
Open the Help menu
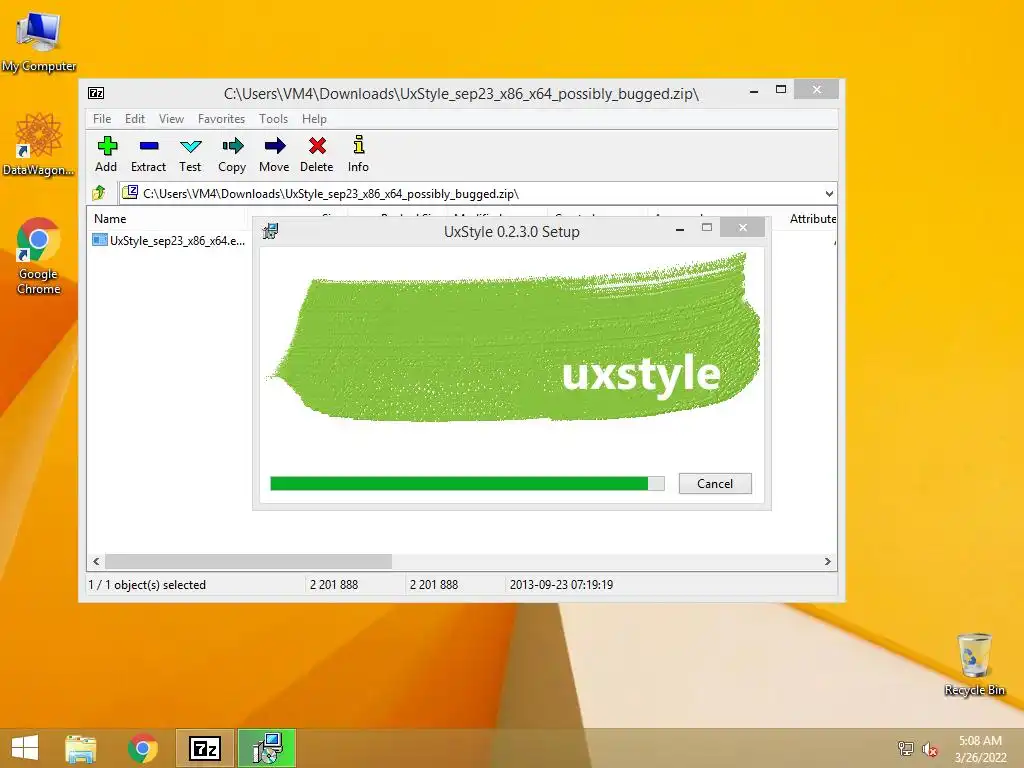coord(314,119)
